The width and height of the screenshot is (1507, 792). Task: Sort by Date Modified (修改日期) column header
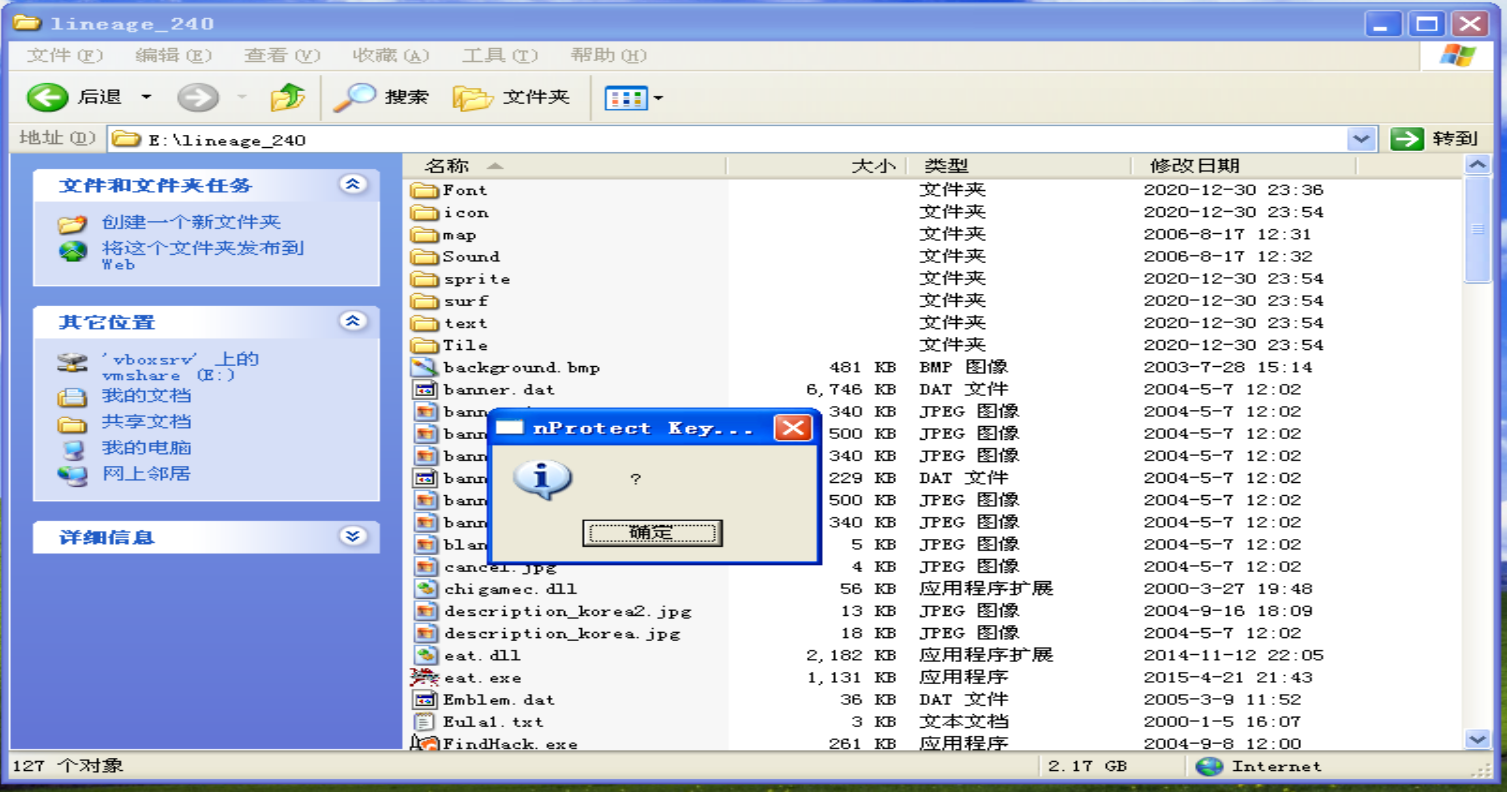pos(1245,166)
